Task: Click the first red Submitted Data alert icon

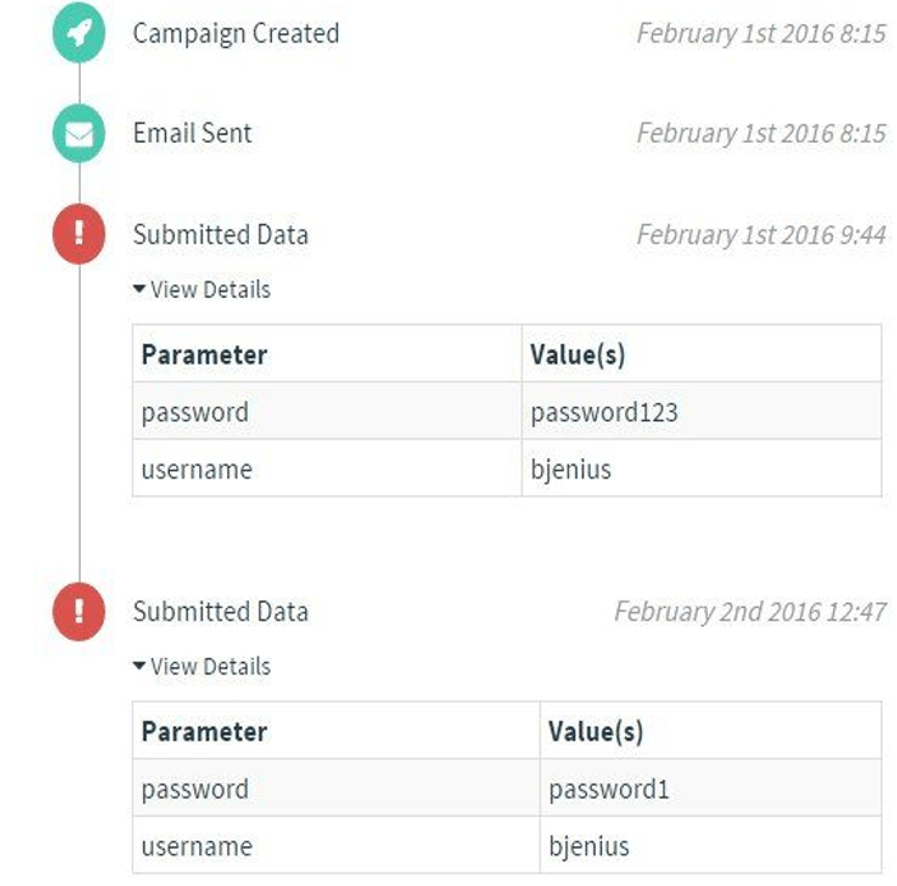Action: click(78, 237)
